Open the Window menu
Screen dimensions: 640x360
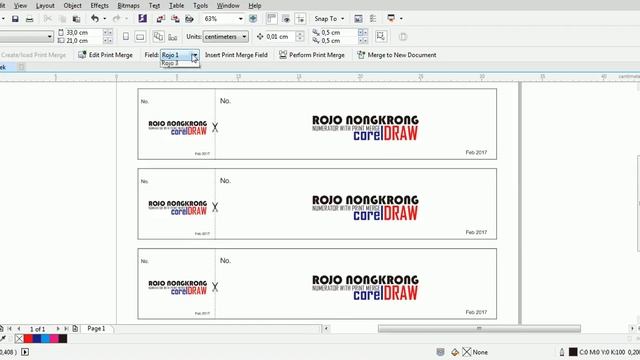228,6
